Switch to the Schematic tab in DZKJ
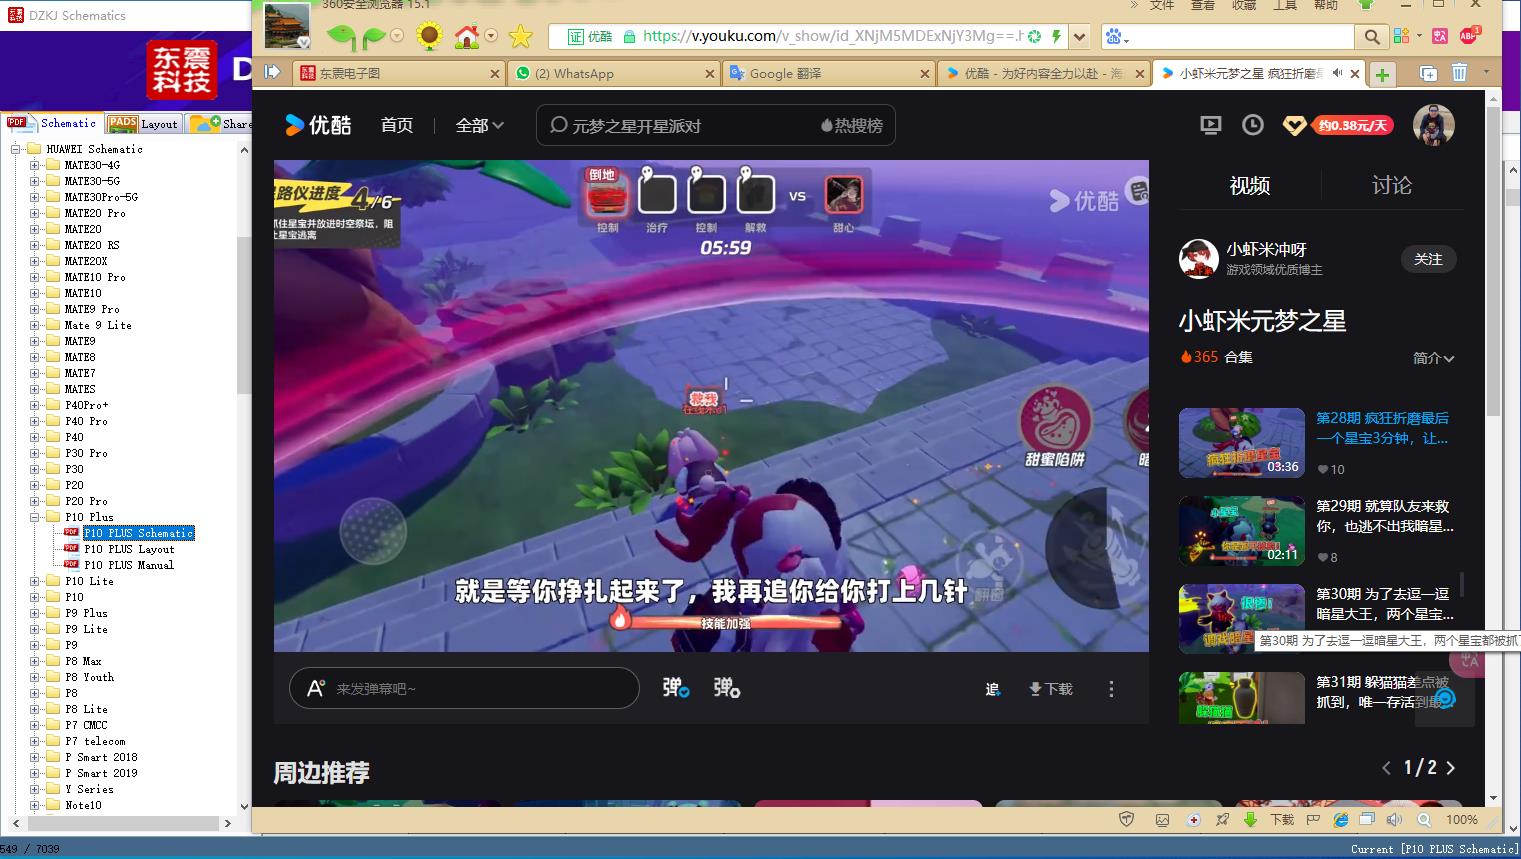This screenshot has width=1521, height=859. (x=53, y=123)
